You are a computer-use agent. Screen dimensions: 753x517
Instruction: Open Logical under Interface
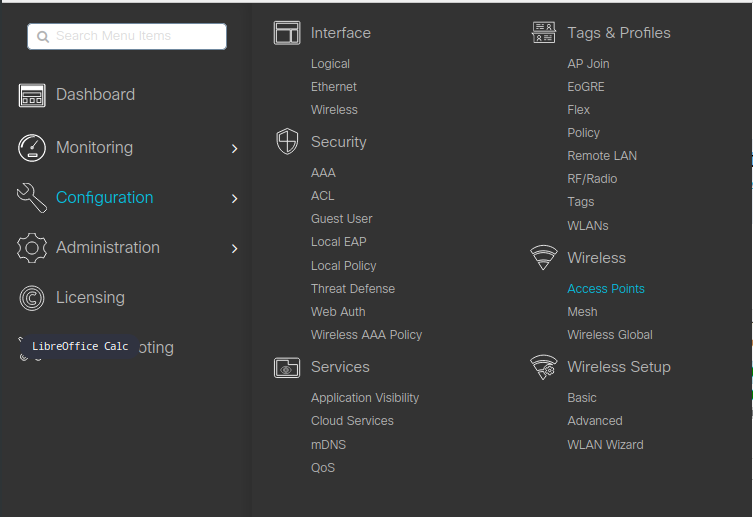click(x=330, y=64)
